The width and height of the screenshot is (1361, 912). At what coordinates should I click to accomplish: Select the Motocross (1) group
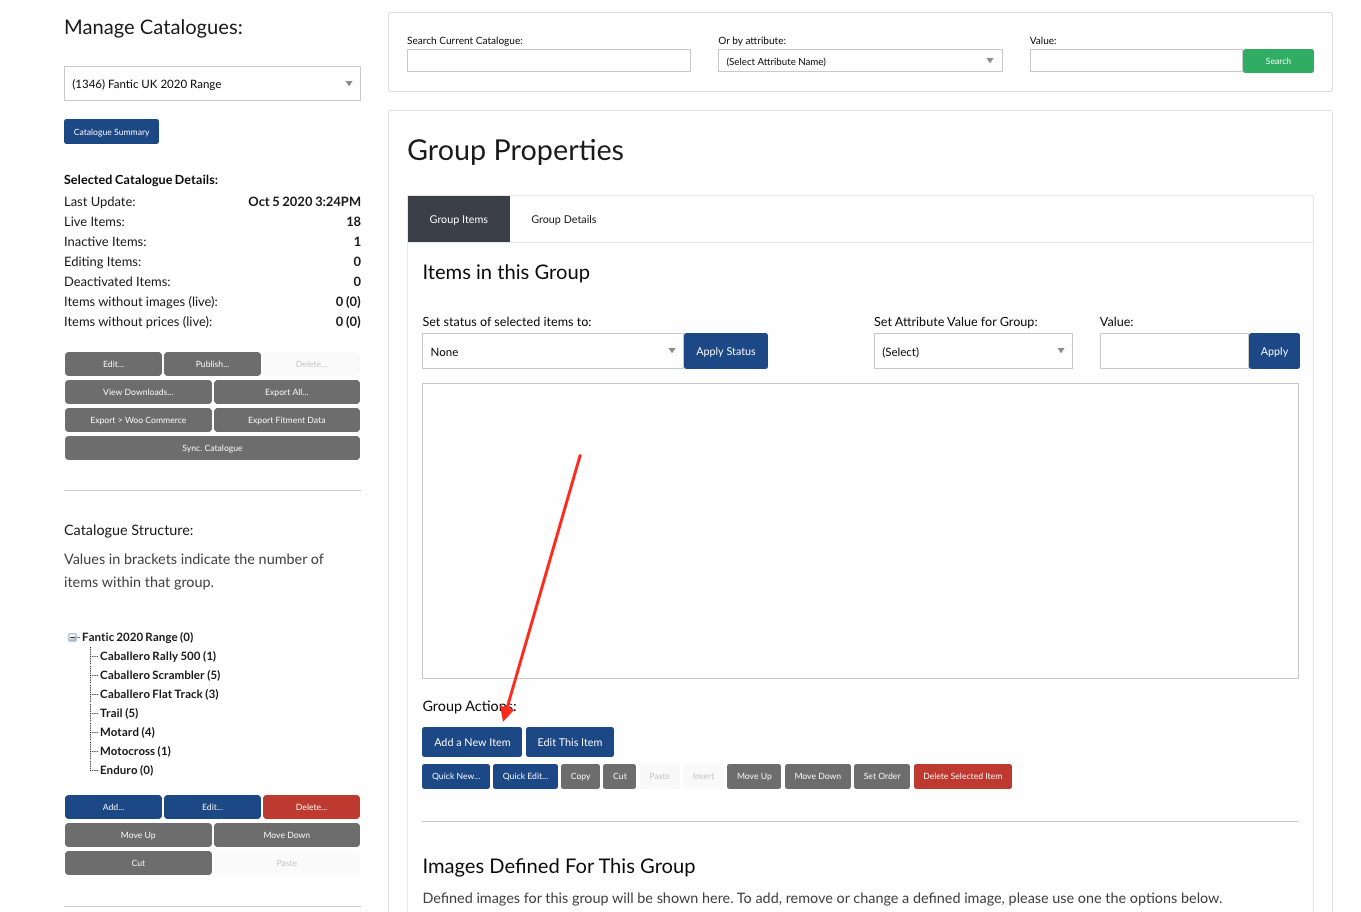tap(135, 751)
